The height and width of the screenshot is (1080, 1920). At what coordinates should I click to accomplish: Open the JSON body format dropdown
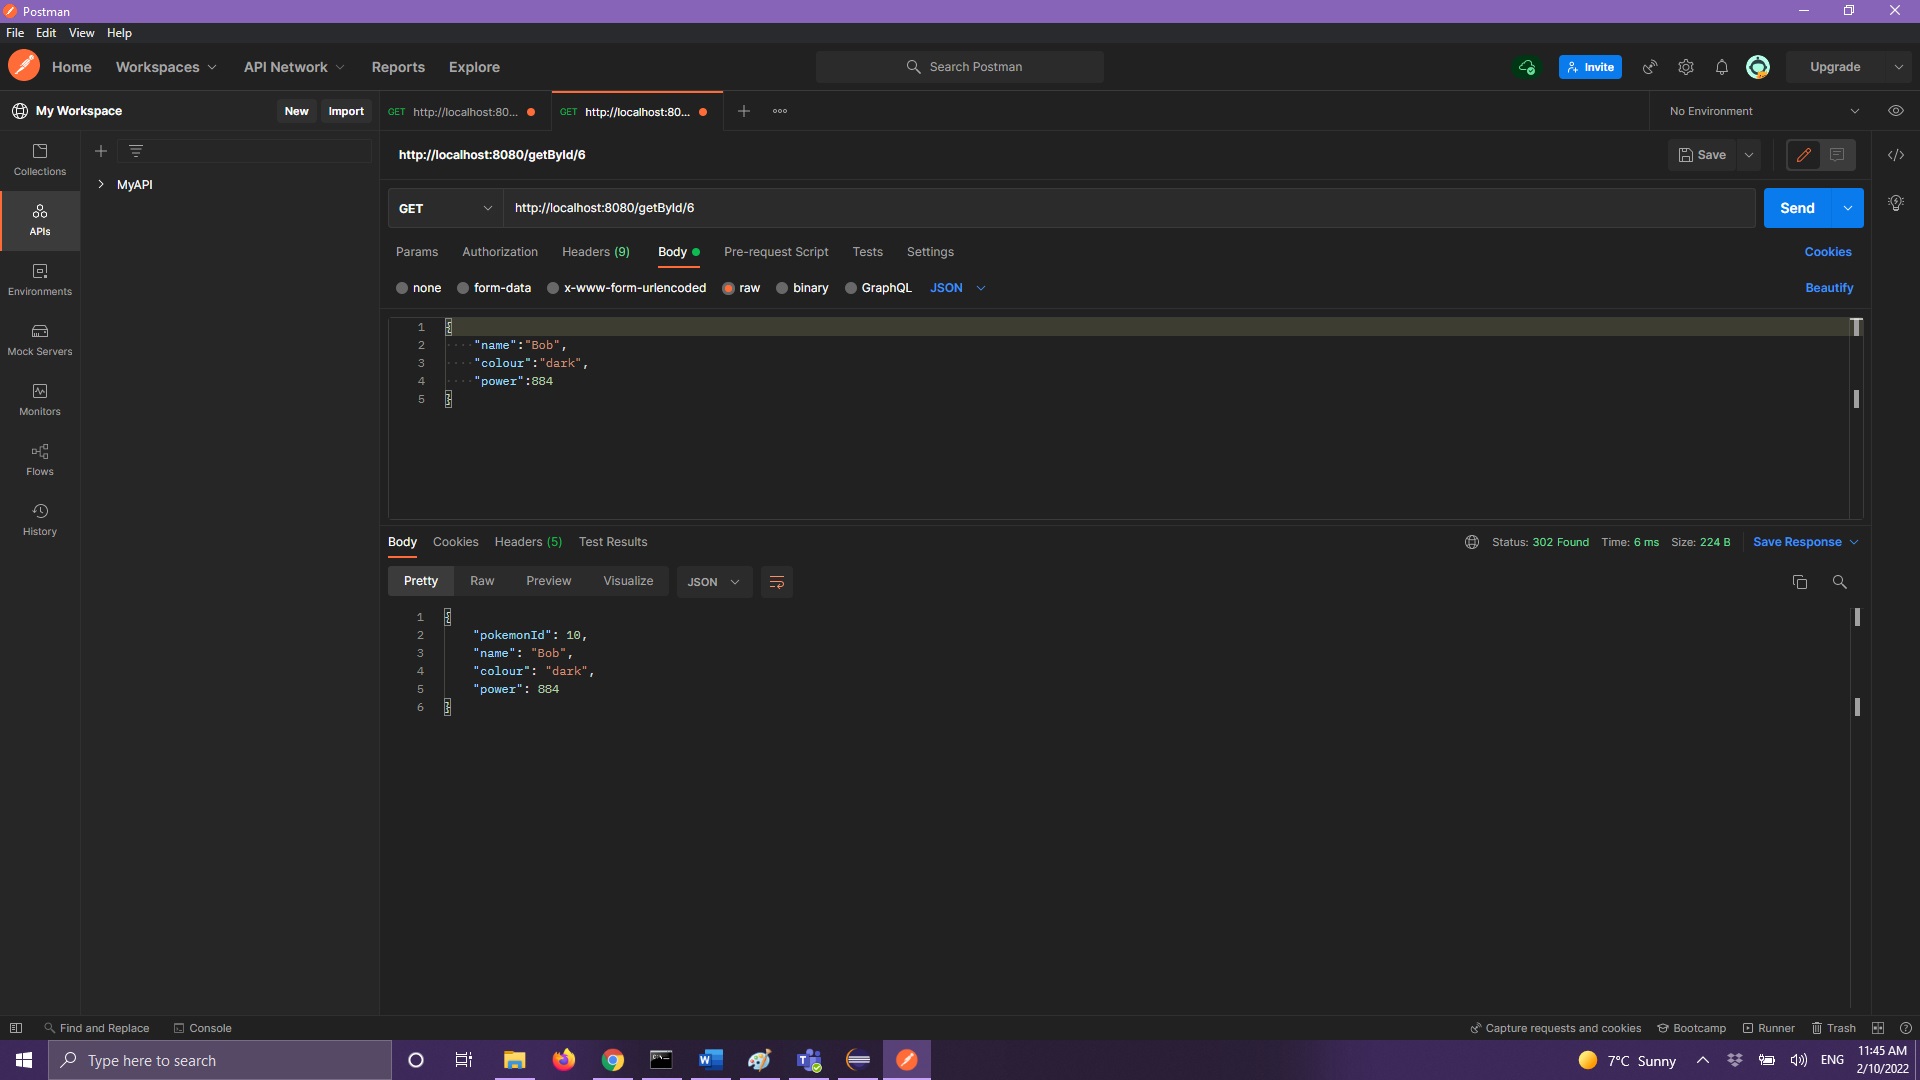tap(958, 288)
